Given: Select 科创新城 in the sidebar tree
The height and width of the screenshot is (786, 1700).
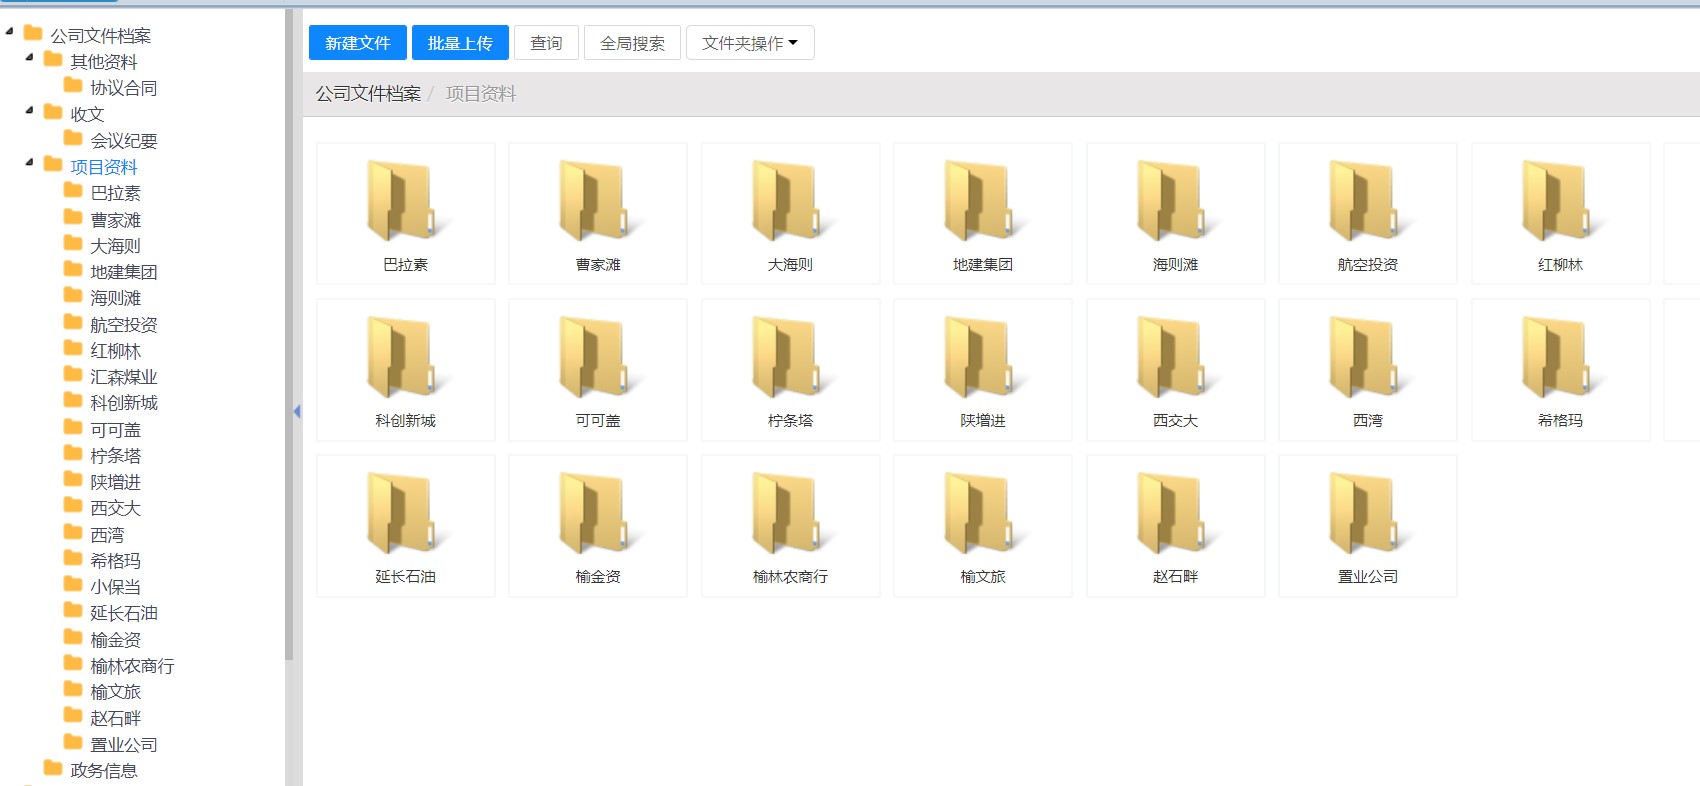Looking at the screenshot, I should [124, 403].
